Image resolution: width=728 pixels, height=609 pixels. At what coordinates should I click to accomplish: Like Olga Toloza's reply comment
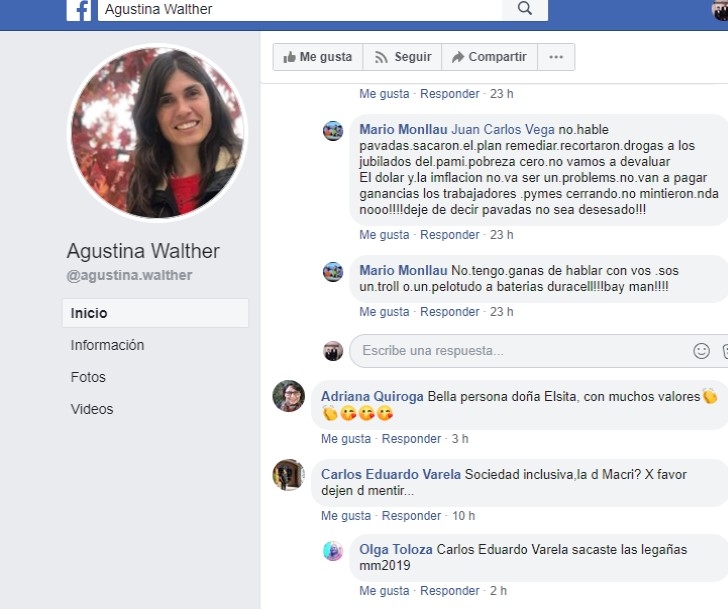click(x=384, y=590)
